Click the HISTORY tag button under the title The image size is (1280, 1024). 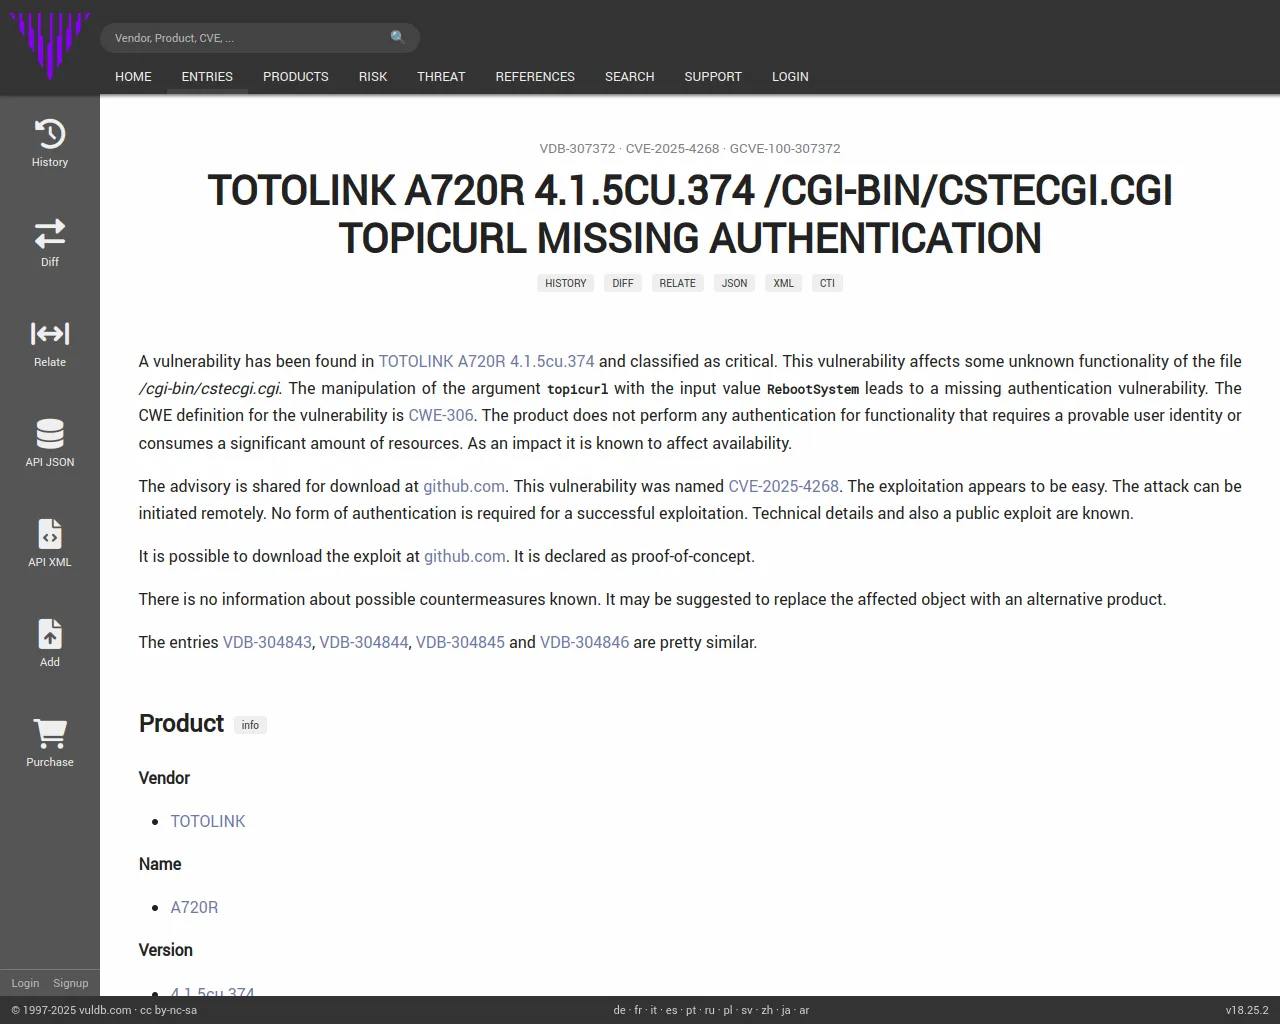566,283
